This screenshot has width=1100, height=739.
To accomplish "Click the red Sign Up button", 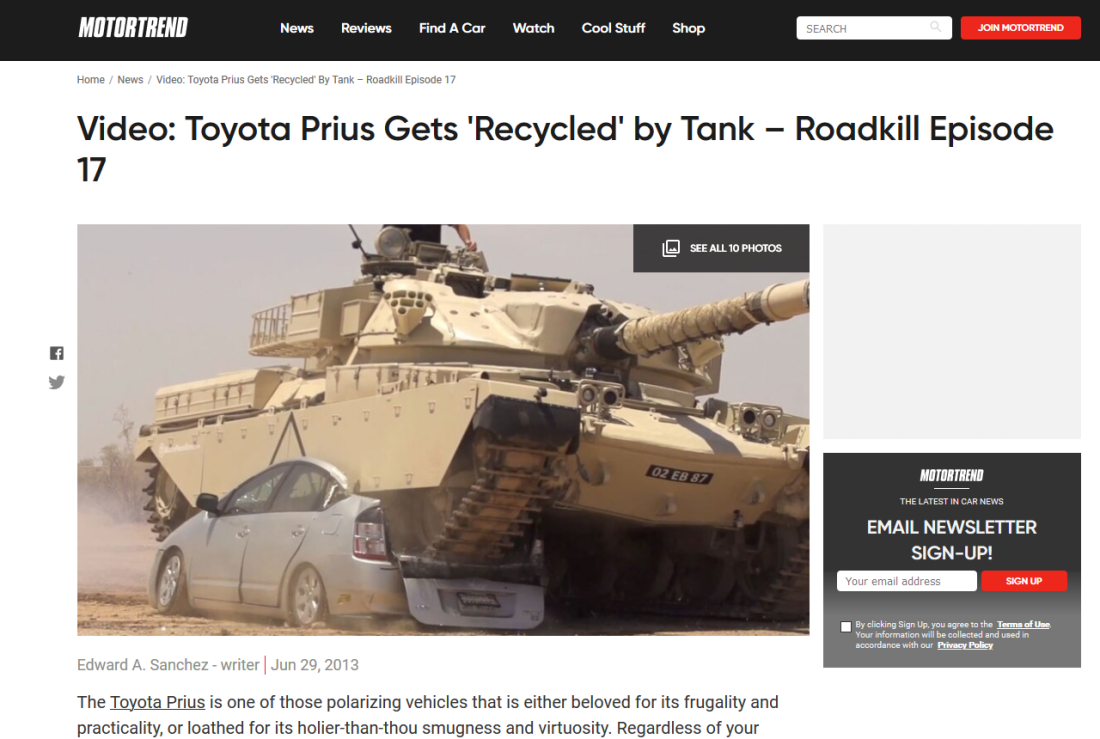I will (x=1024, y=580).
